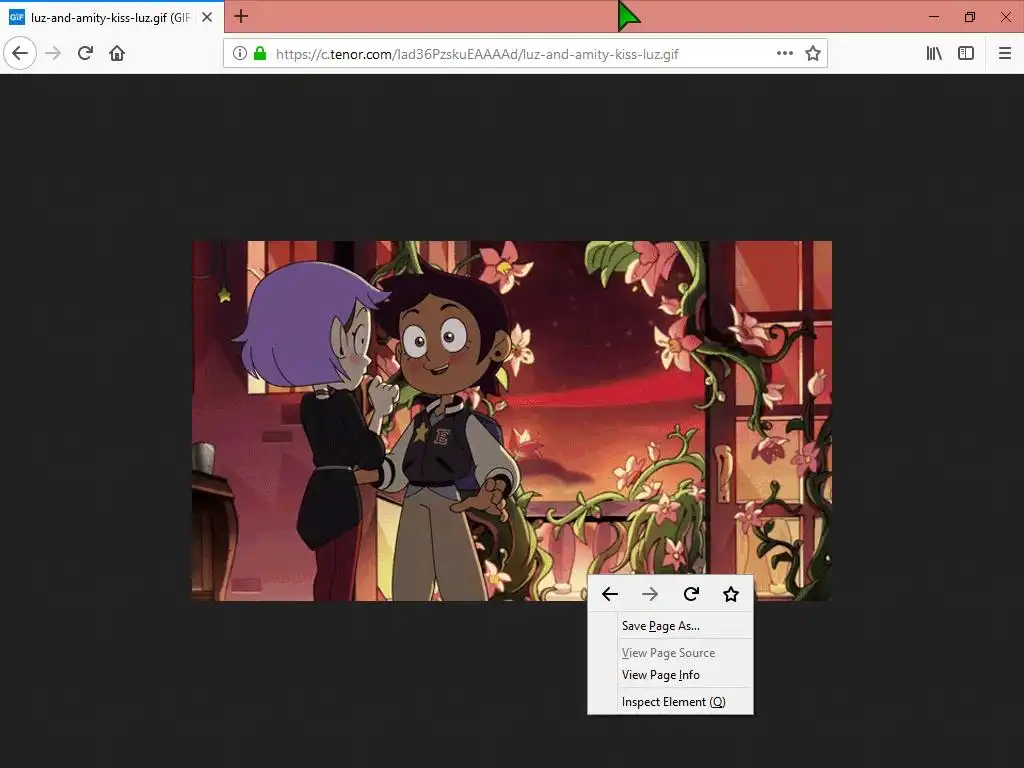Reload the page using toolbar refresh icon
1024x768 pixels.
click(85, 53)
